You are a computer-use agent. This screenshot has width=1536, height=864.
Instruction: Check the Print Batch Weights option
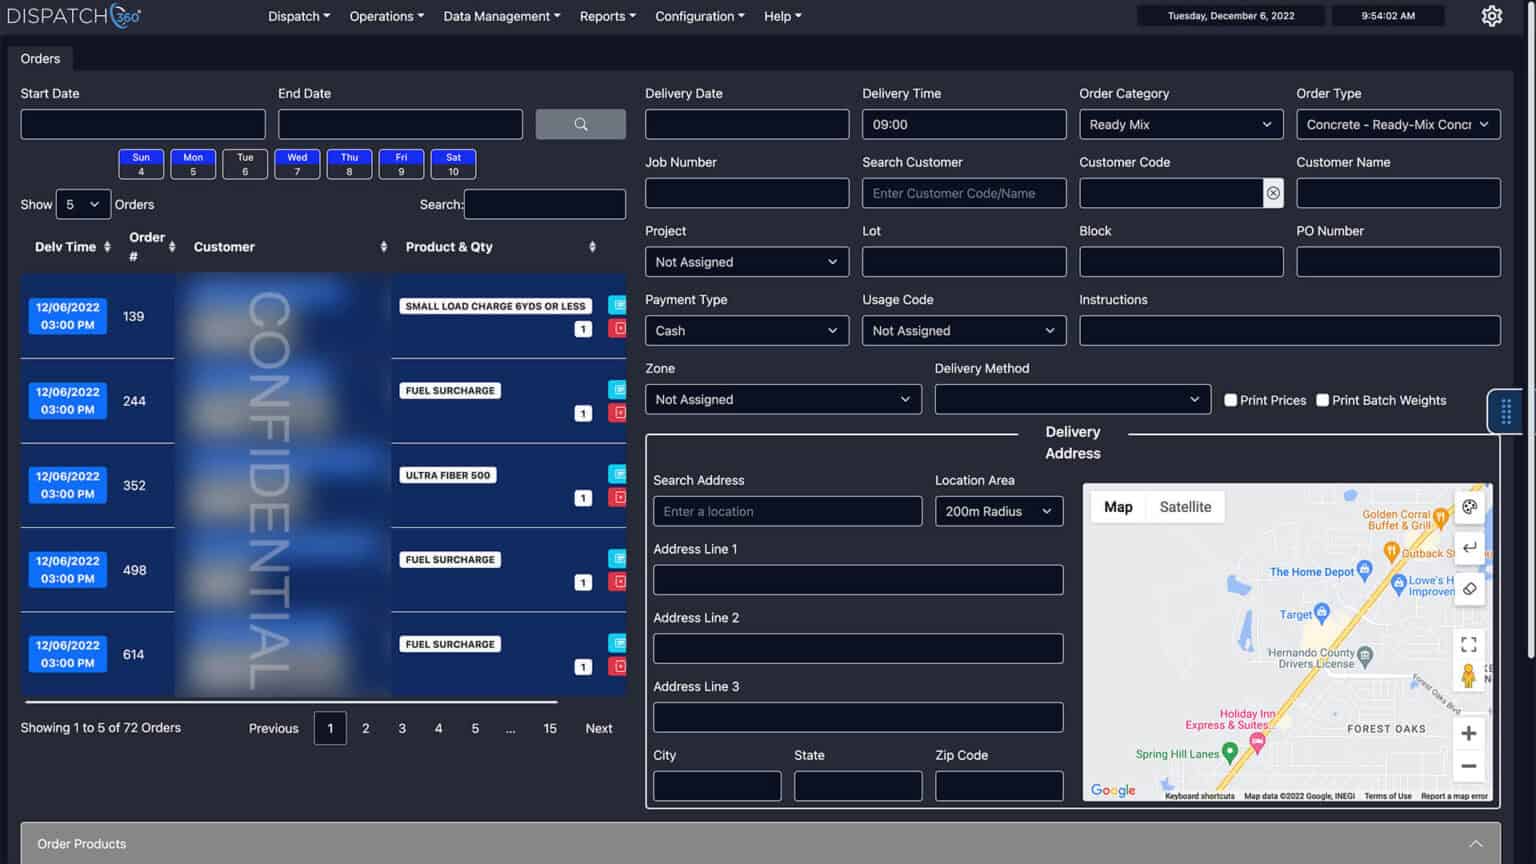coord(1322,400)
